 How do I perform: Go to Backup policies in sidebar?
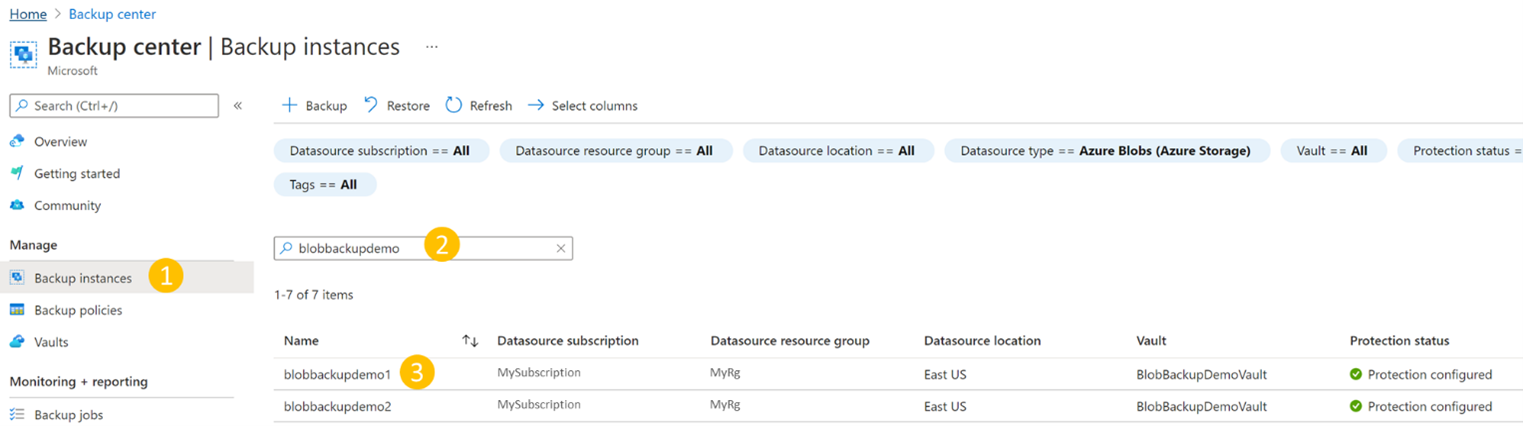[x=78, y=310]
